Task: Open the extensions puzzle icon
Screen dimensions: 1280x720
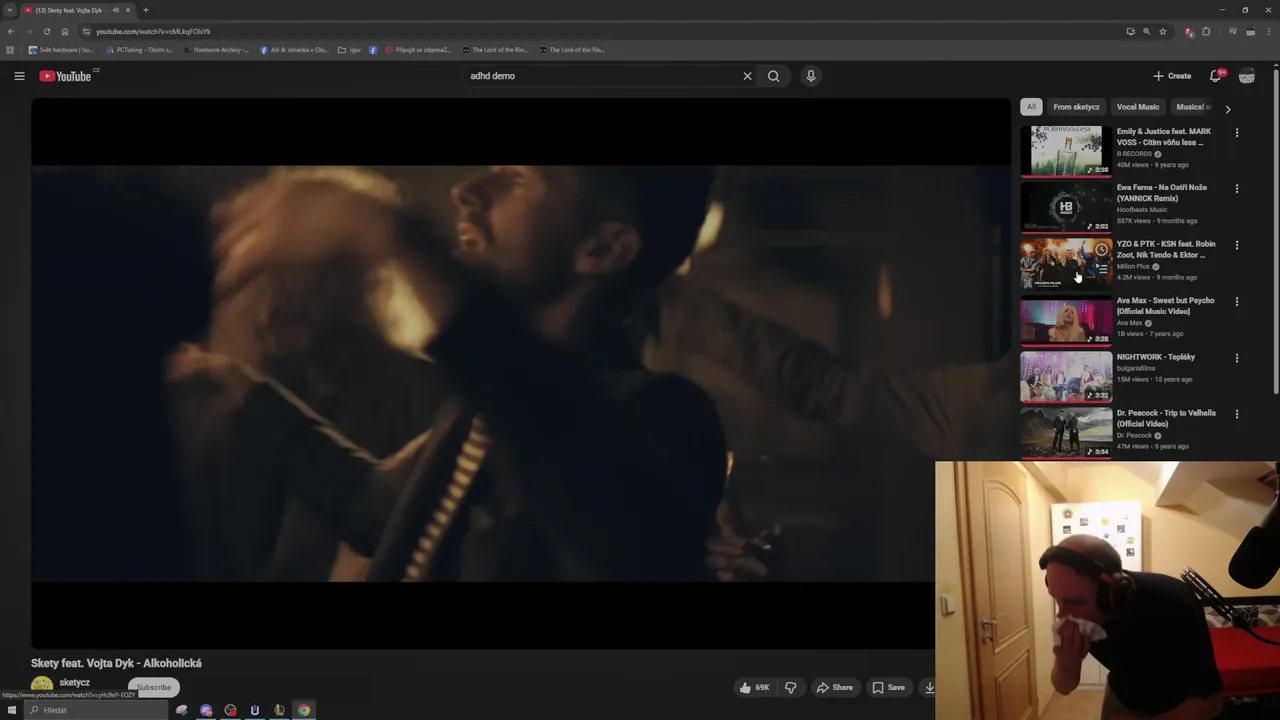Action: point(1206,31)
